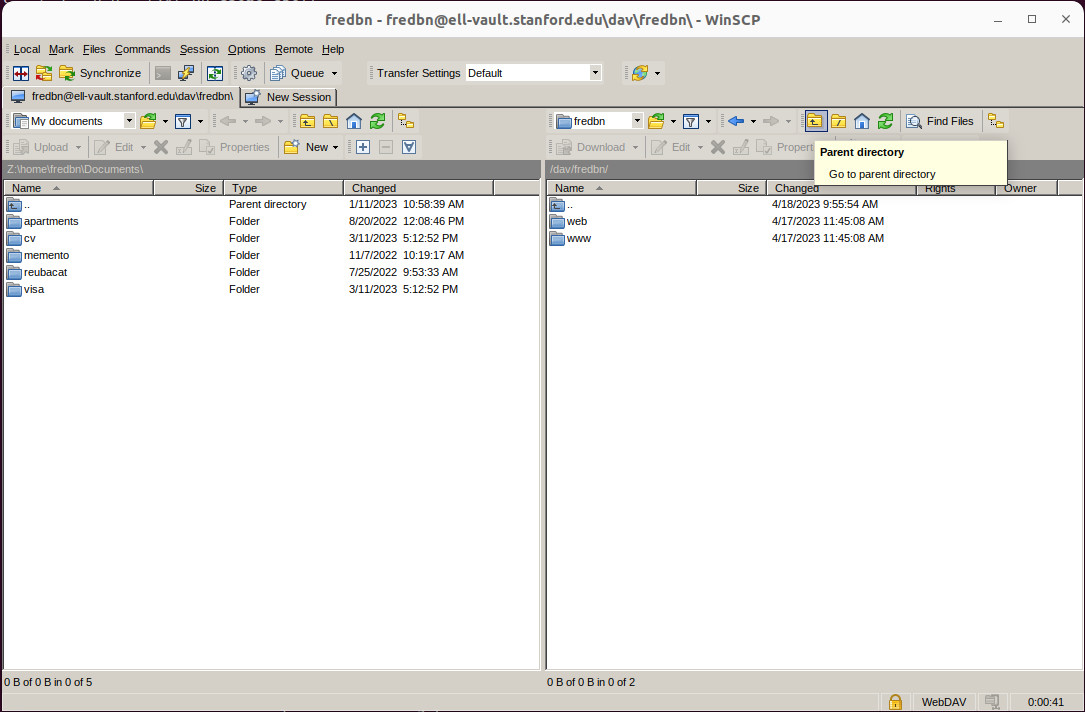Open the Commands menu

tap(142, 49)
